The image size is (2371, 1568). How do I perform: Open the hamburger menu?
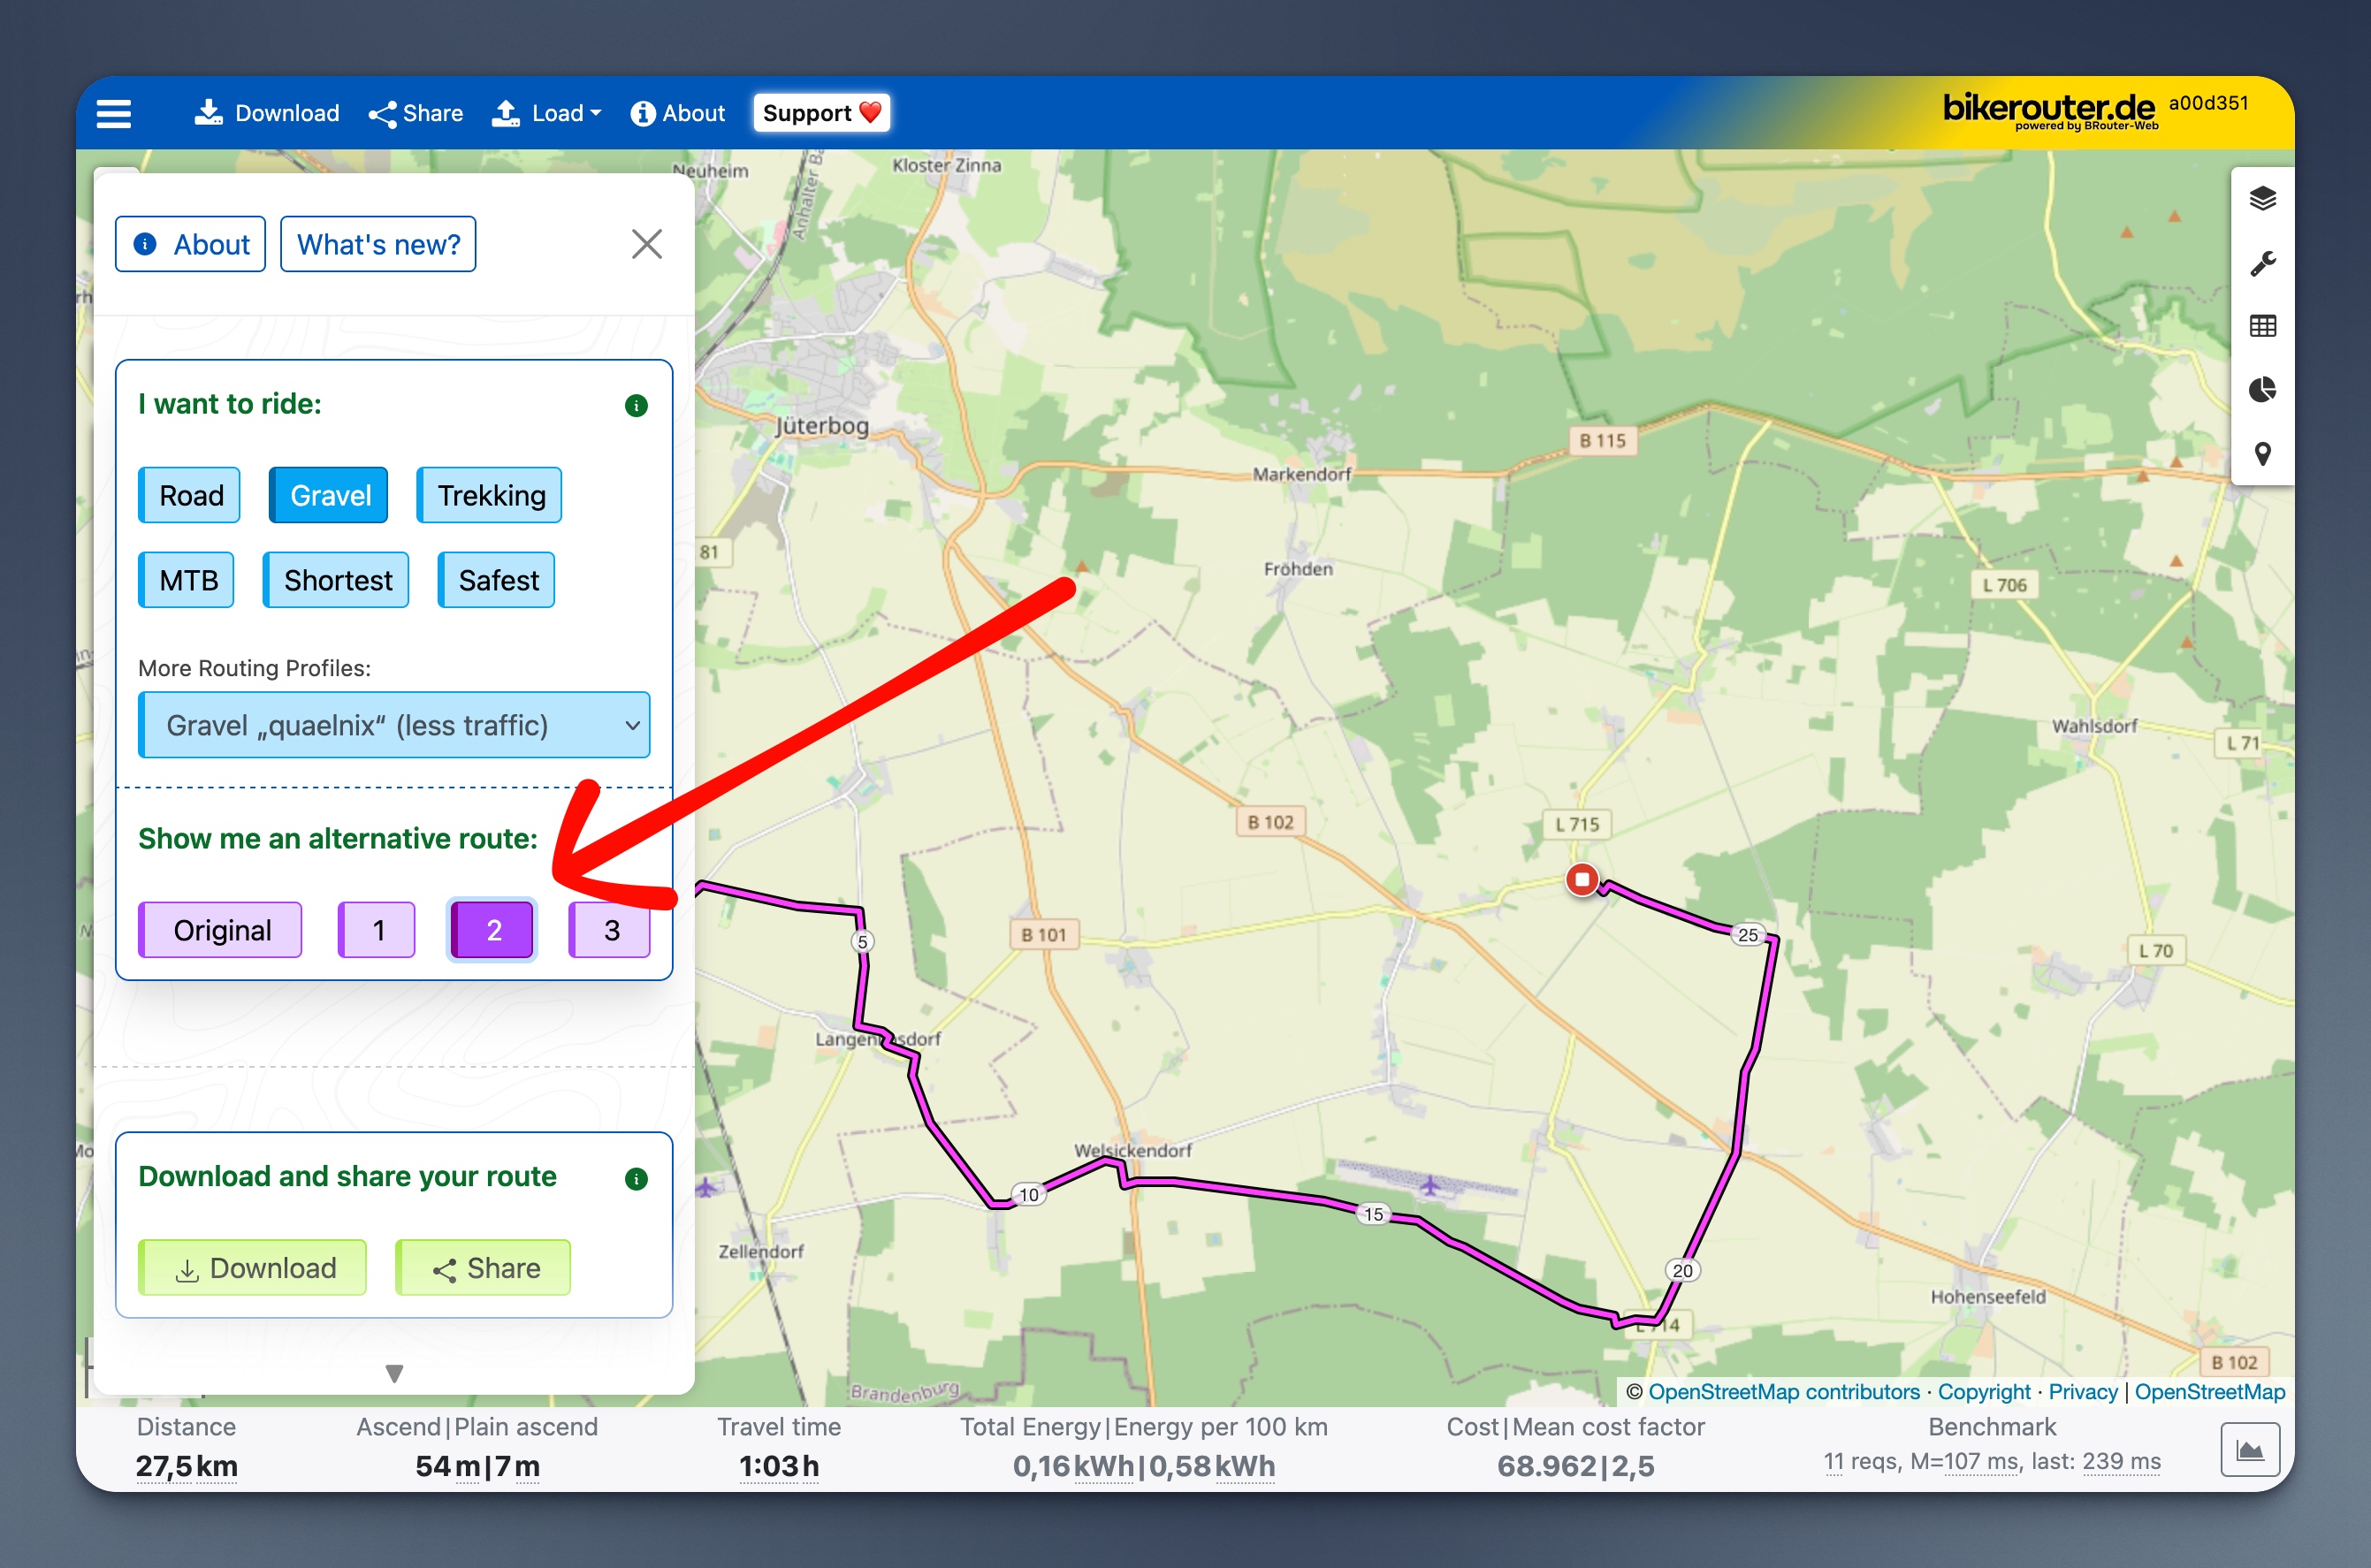(114, 113)
